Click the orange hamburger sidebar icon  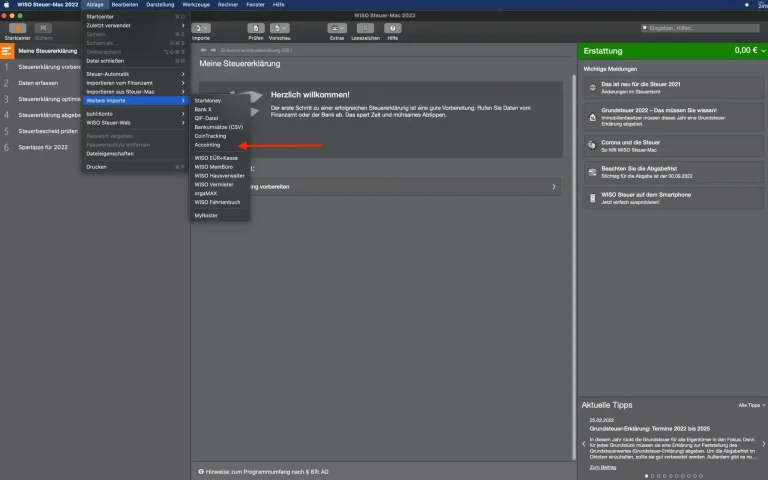7,50
